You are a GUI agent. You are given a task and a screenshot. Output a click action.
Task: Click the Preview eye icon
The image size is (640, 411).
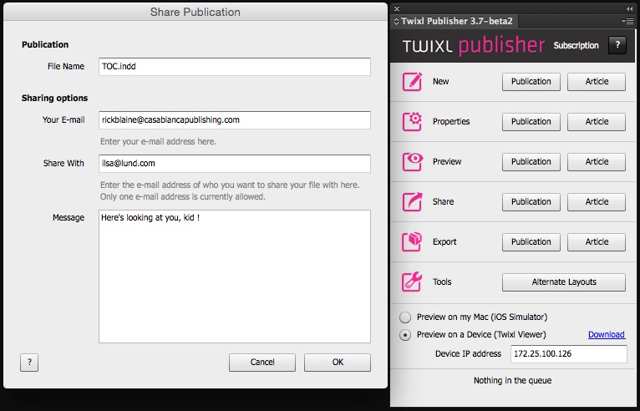tap(412, 161)
